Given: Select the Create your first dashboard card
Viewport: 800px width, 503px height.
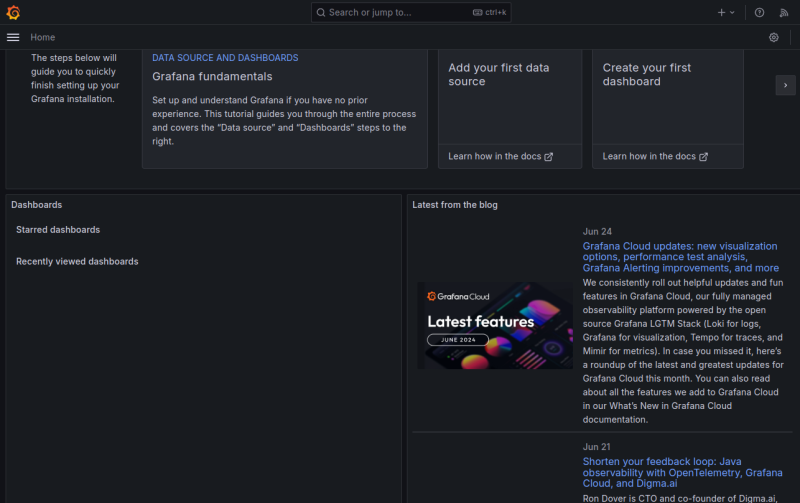Looking at the screenshot, I should pos(667,90).
